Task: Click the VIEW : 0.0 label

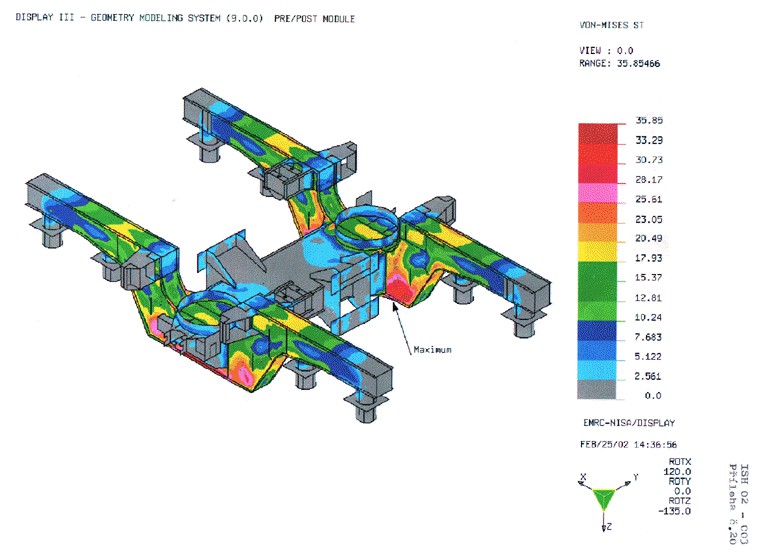Action: tap(606, 50)
